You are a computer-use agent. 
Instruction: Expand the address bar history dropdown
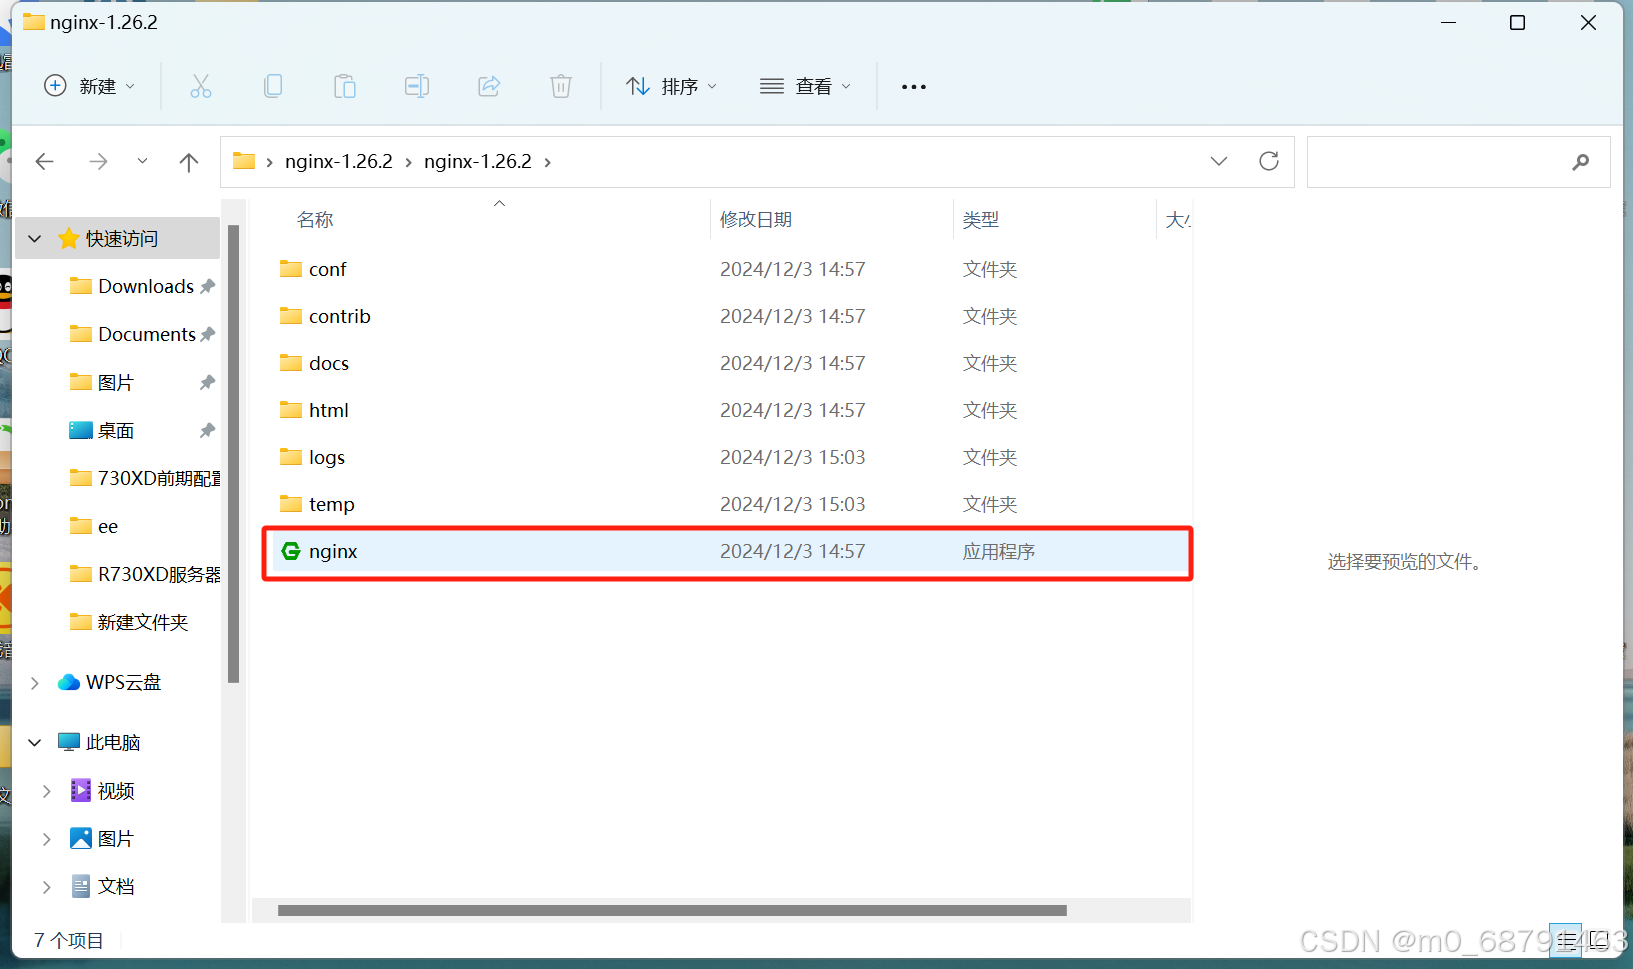1219,161
